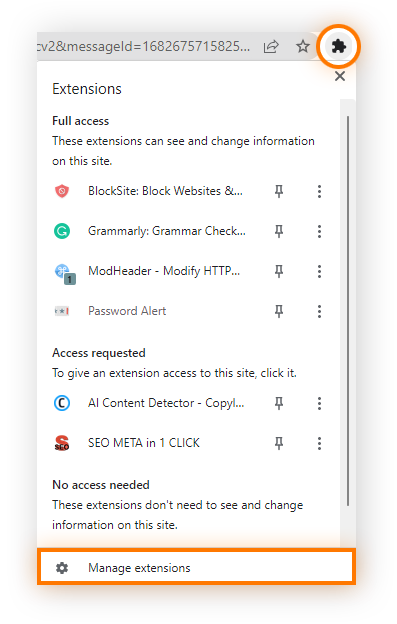
Task: Pin SEO META in 1 CLICK
Action: tap(279, 443)
